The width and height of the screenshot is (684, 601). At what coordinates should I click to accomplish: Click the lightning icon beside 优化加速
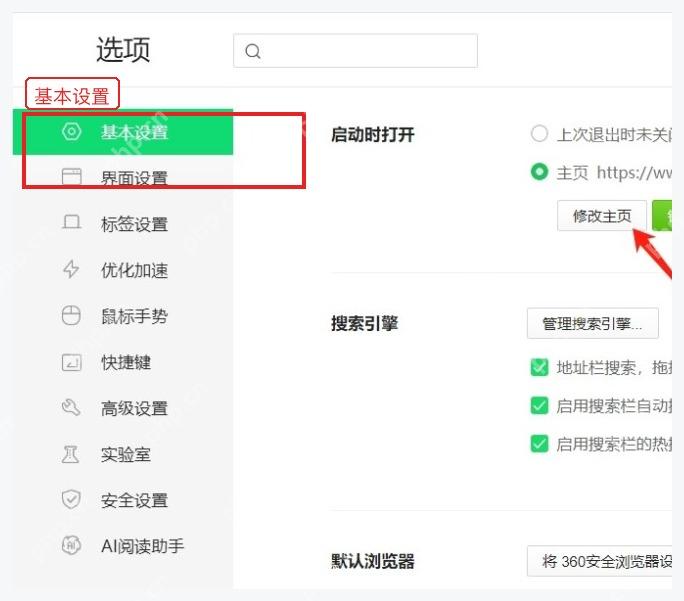(71, 269)
